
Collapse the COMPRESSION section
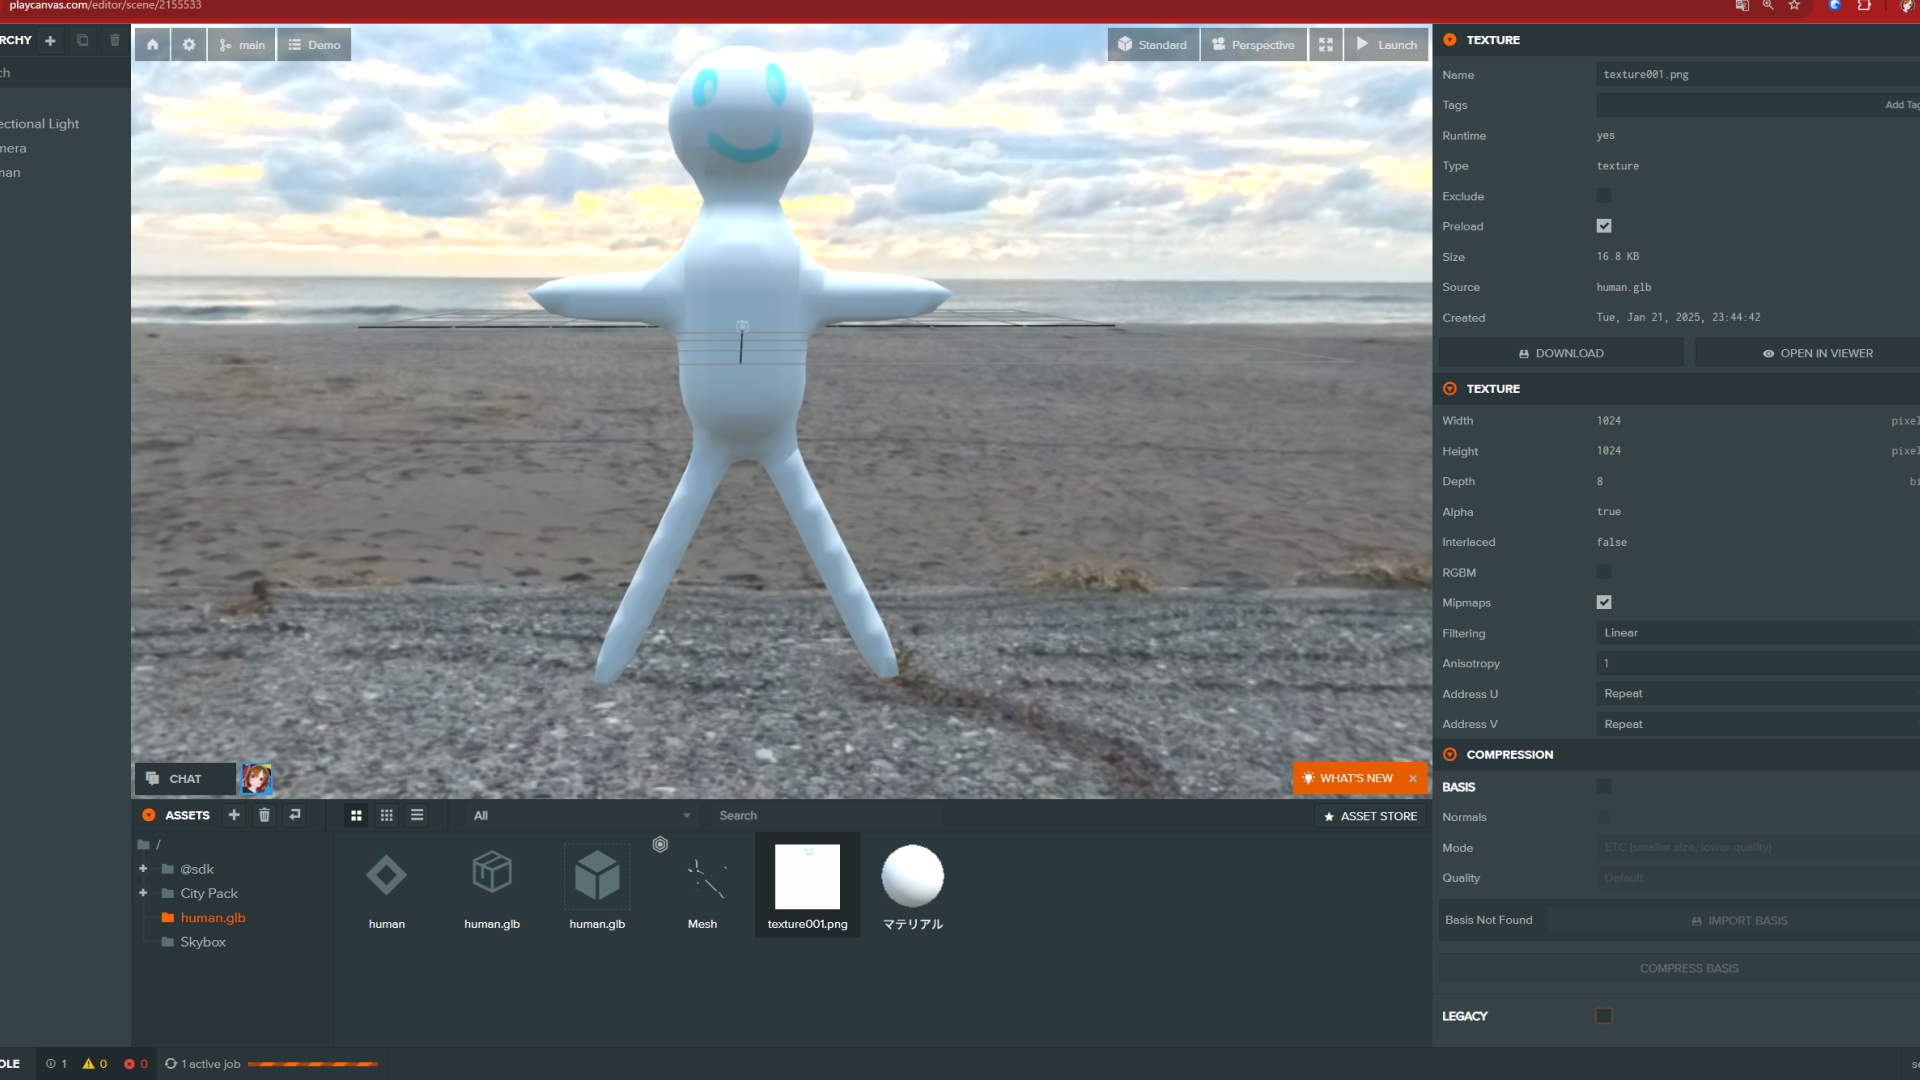(x=1450, y=755)
